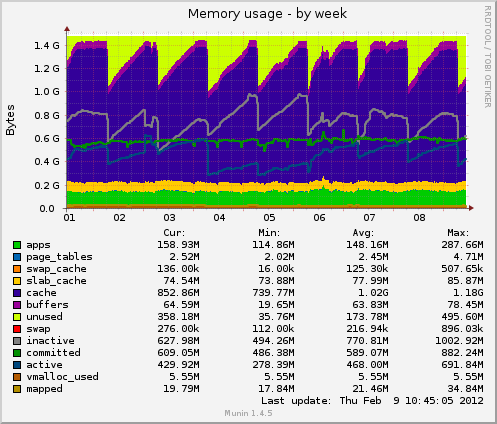Screen dimensions: 497x424
Task: Click the 0.6 G y-axis tick label
Action: (x=47, y=138)
